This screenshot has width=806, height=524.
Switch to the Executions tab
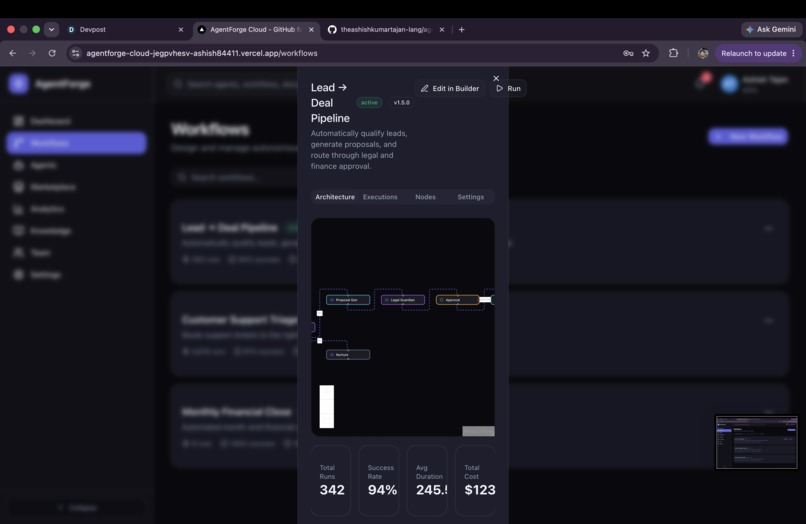click(x=380, y=197)
